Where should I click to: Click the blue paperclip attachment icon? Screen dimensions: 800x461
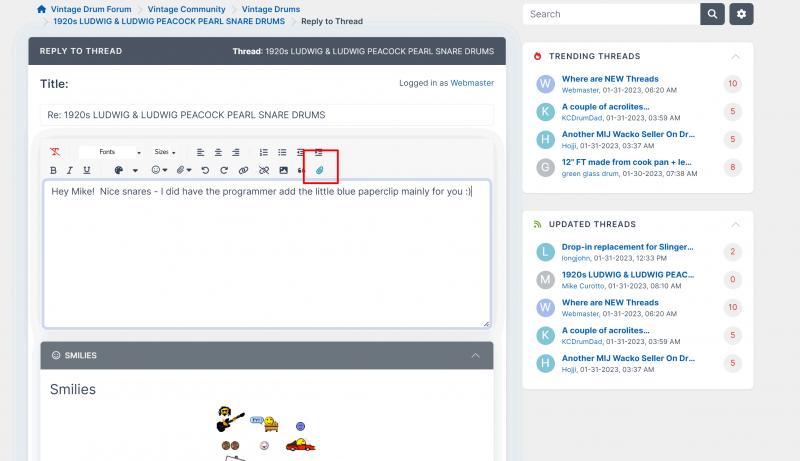click(x=320, y=170)
